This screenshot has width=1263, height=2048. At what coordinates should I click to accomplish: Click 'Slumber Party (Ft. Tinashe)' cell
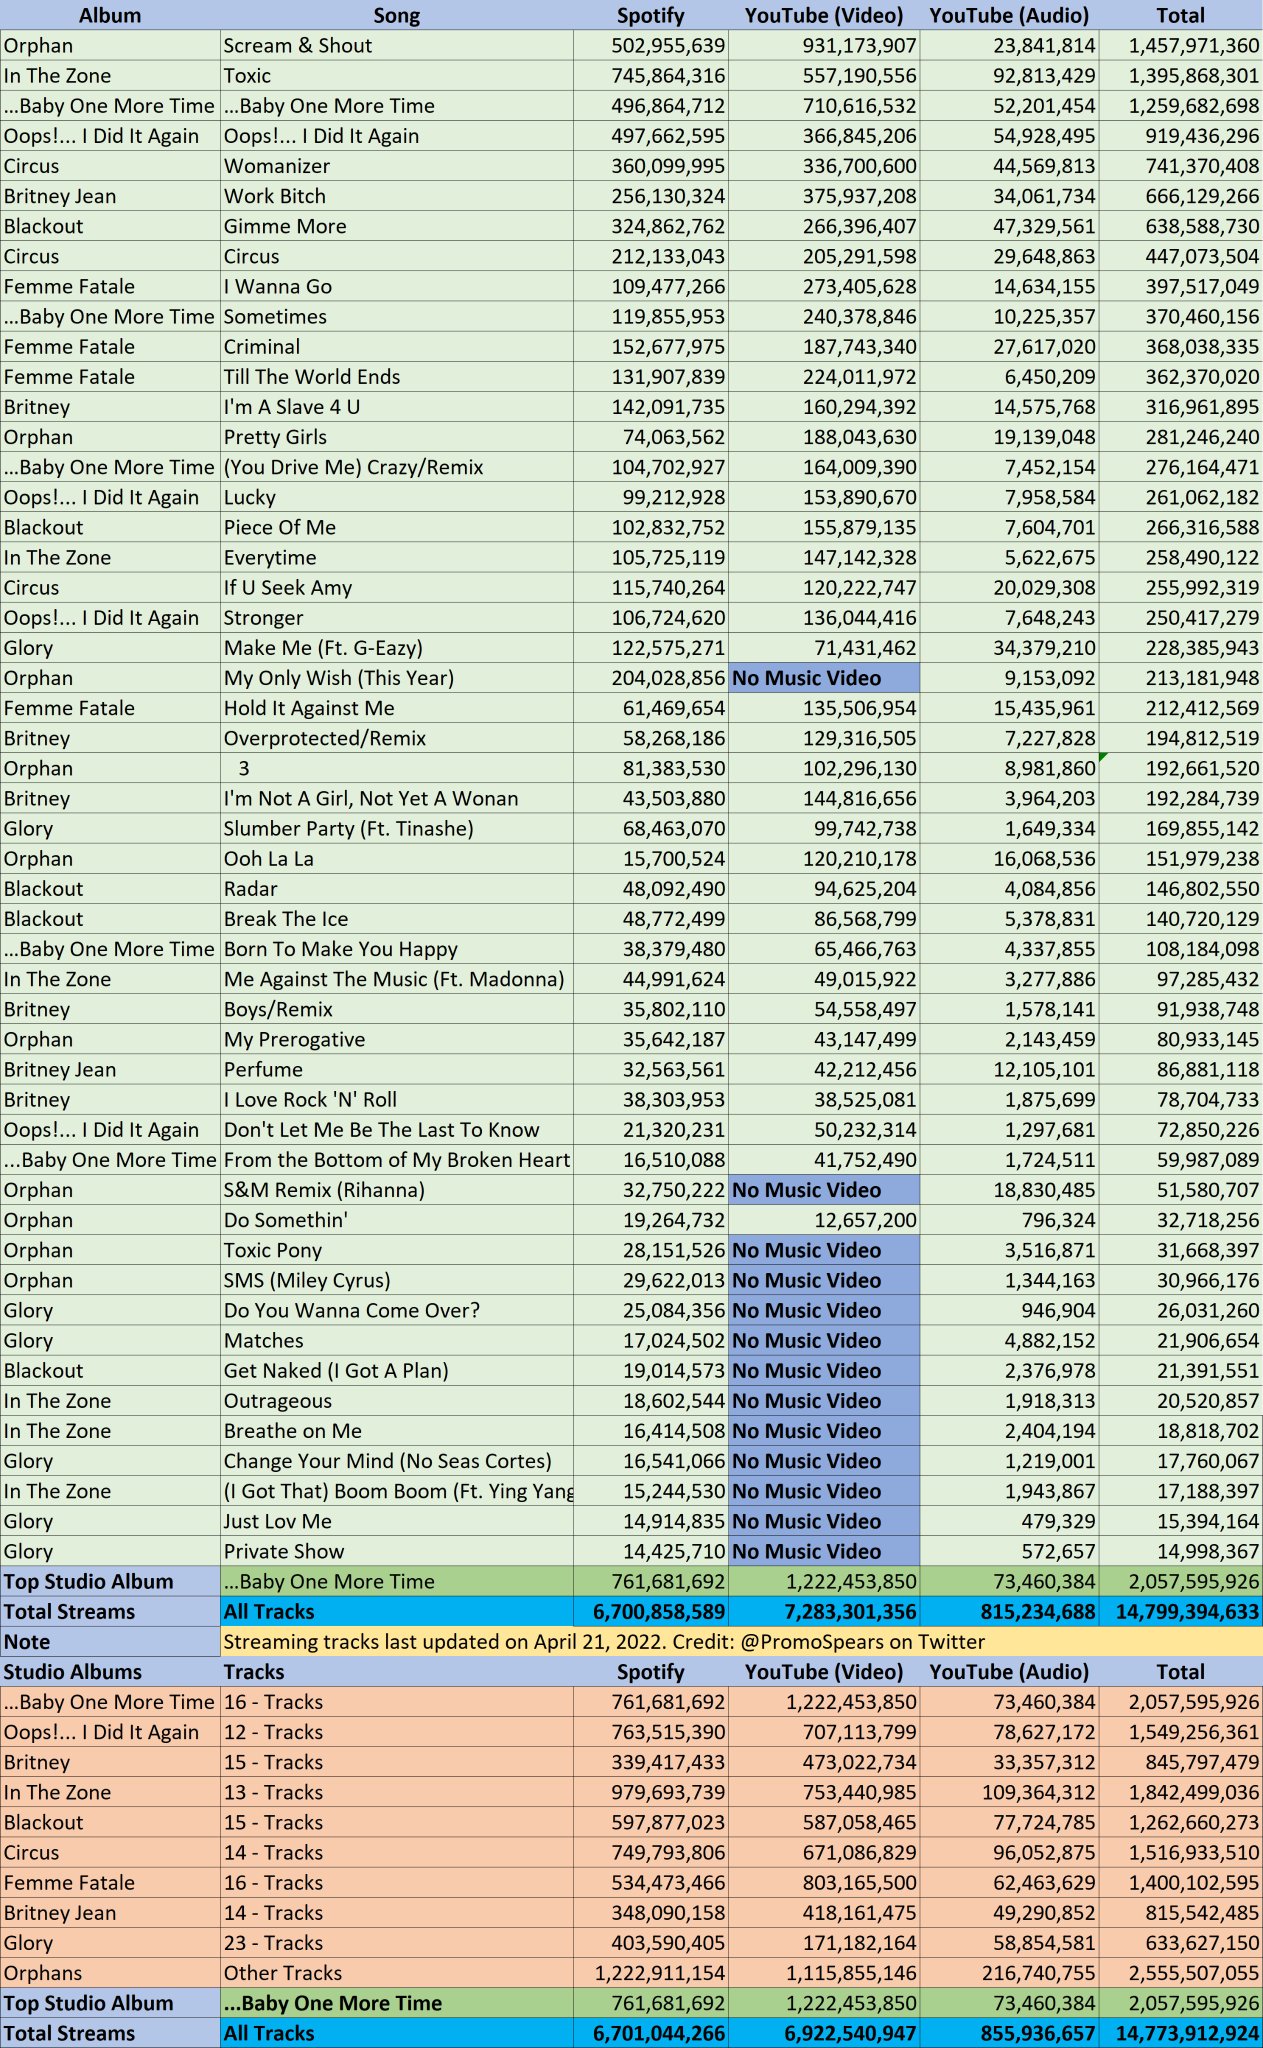[397, 828]
